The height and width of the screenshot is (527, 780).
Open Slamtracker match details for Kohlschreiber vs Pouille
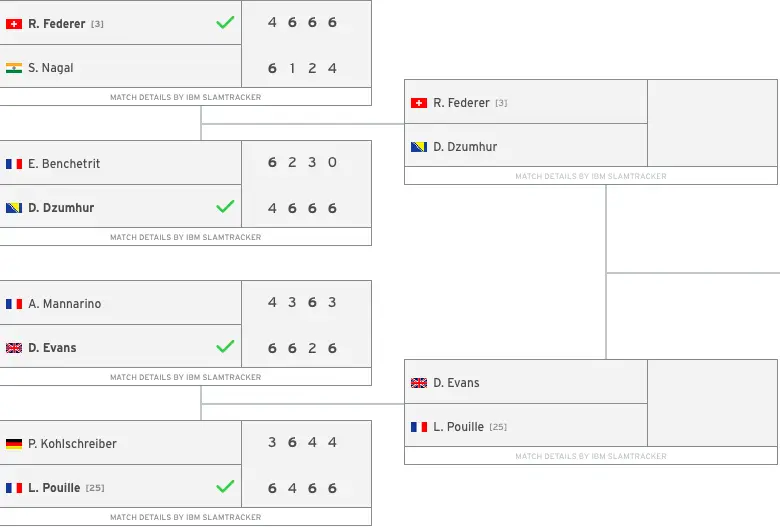point(186,517)
